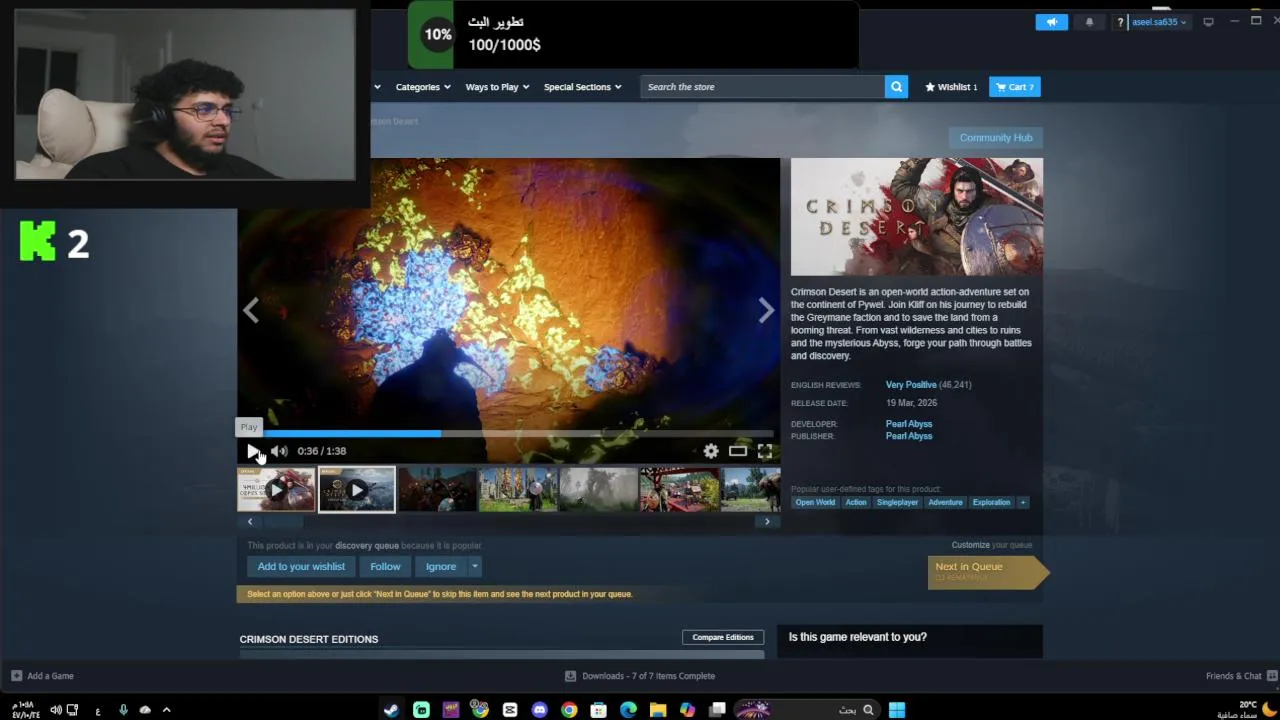Click the Very Positive reviews link
The width and height of the screenshot is (1280, 720).
(911, 385)
